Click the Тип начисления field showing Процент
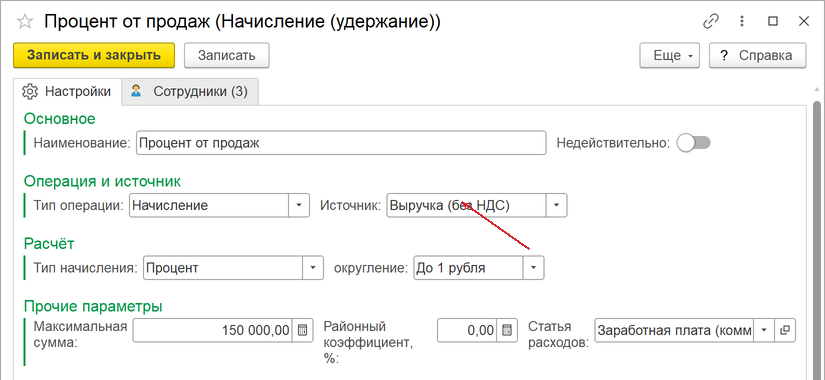Image resolution: width=825 pixels, height=380 pixels. (x=223, y=268)
